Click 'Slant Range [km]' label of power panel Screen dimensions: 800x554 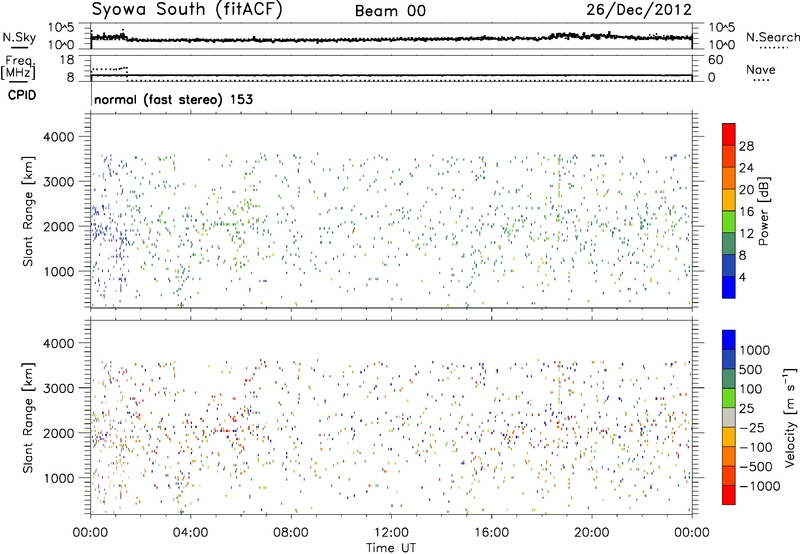tap(28, 211)
